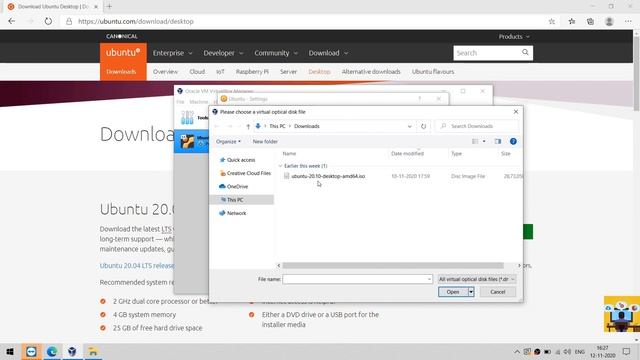Viewport: 640px width, 360px height.
Task: Collapse the Earlier this week group
Action: click(x=280, y=166)
